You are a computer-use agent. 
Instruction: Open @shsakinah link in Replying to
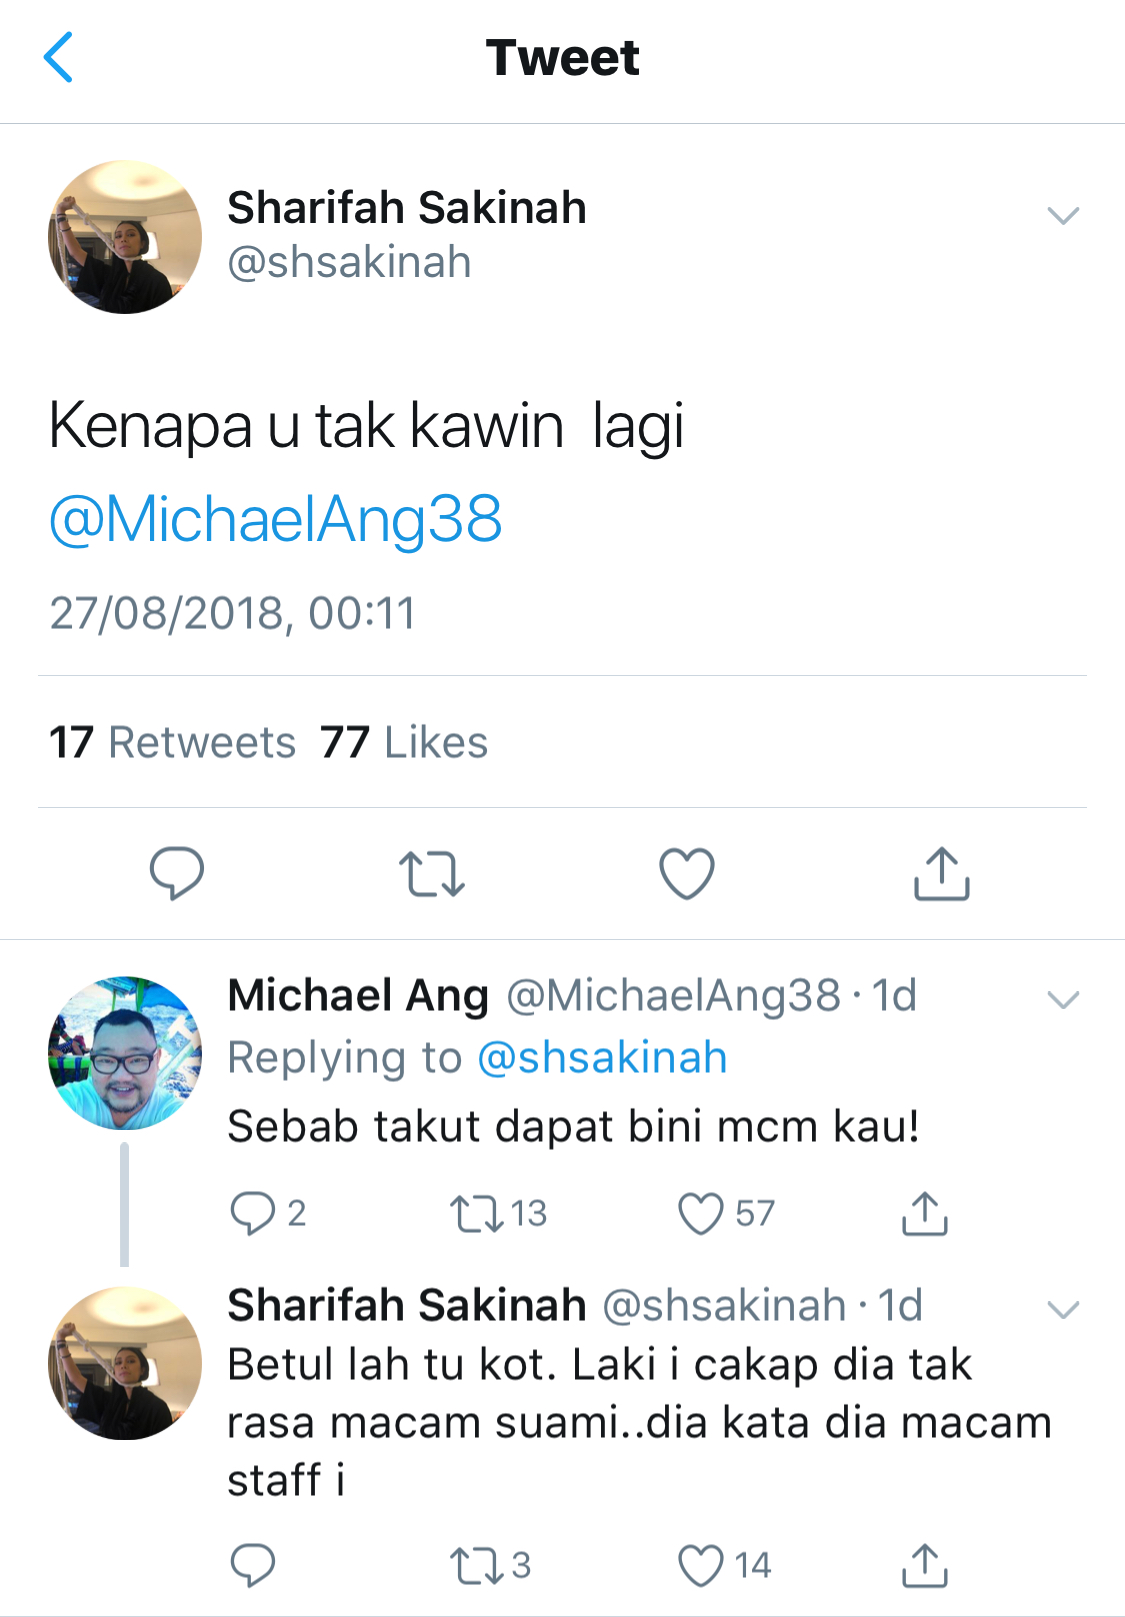click(602, 1057)
